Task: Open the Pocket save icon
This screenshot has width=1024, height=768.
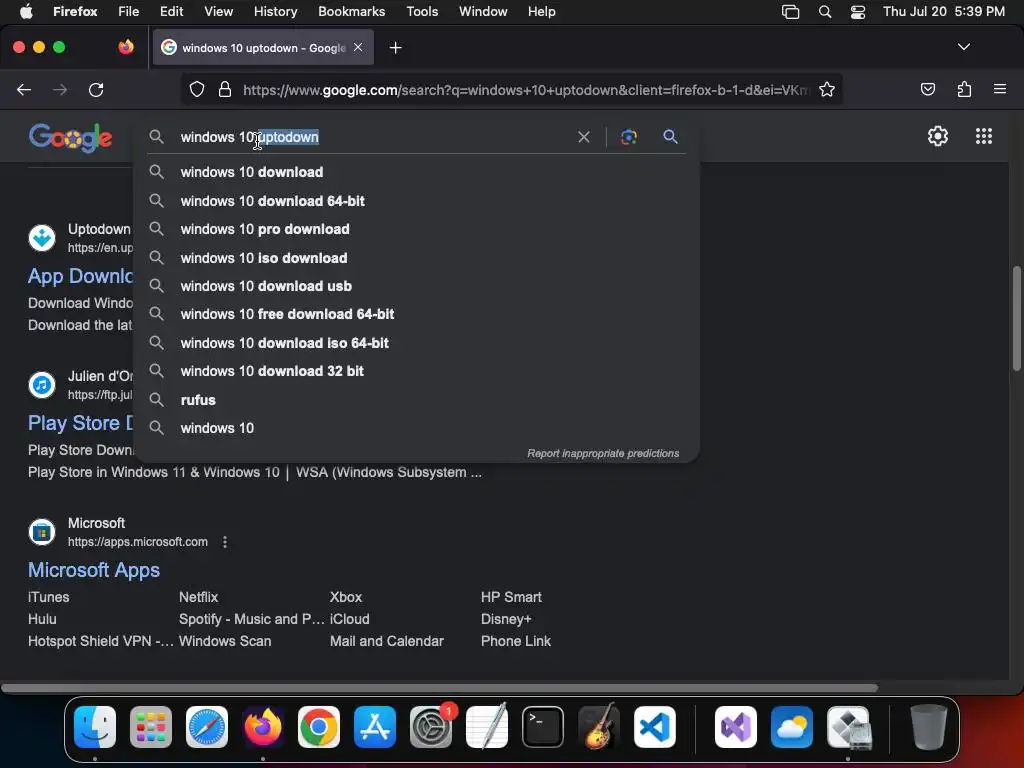Action: tap(927, 89)
